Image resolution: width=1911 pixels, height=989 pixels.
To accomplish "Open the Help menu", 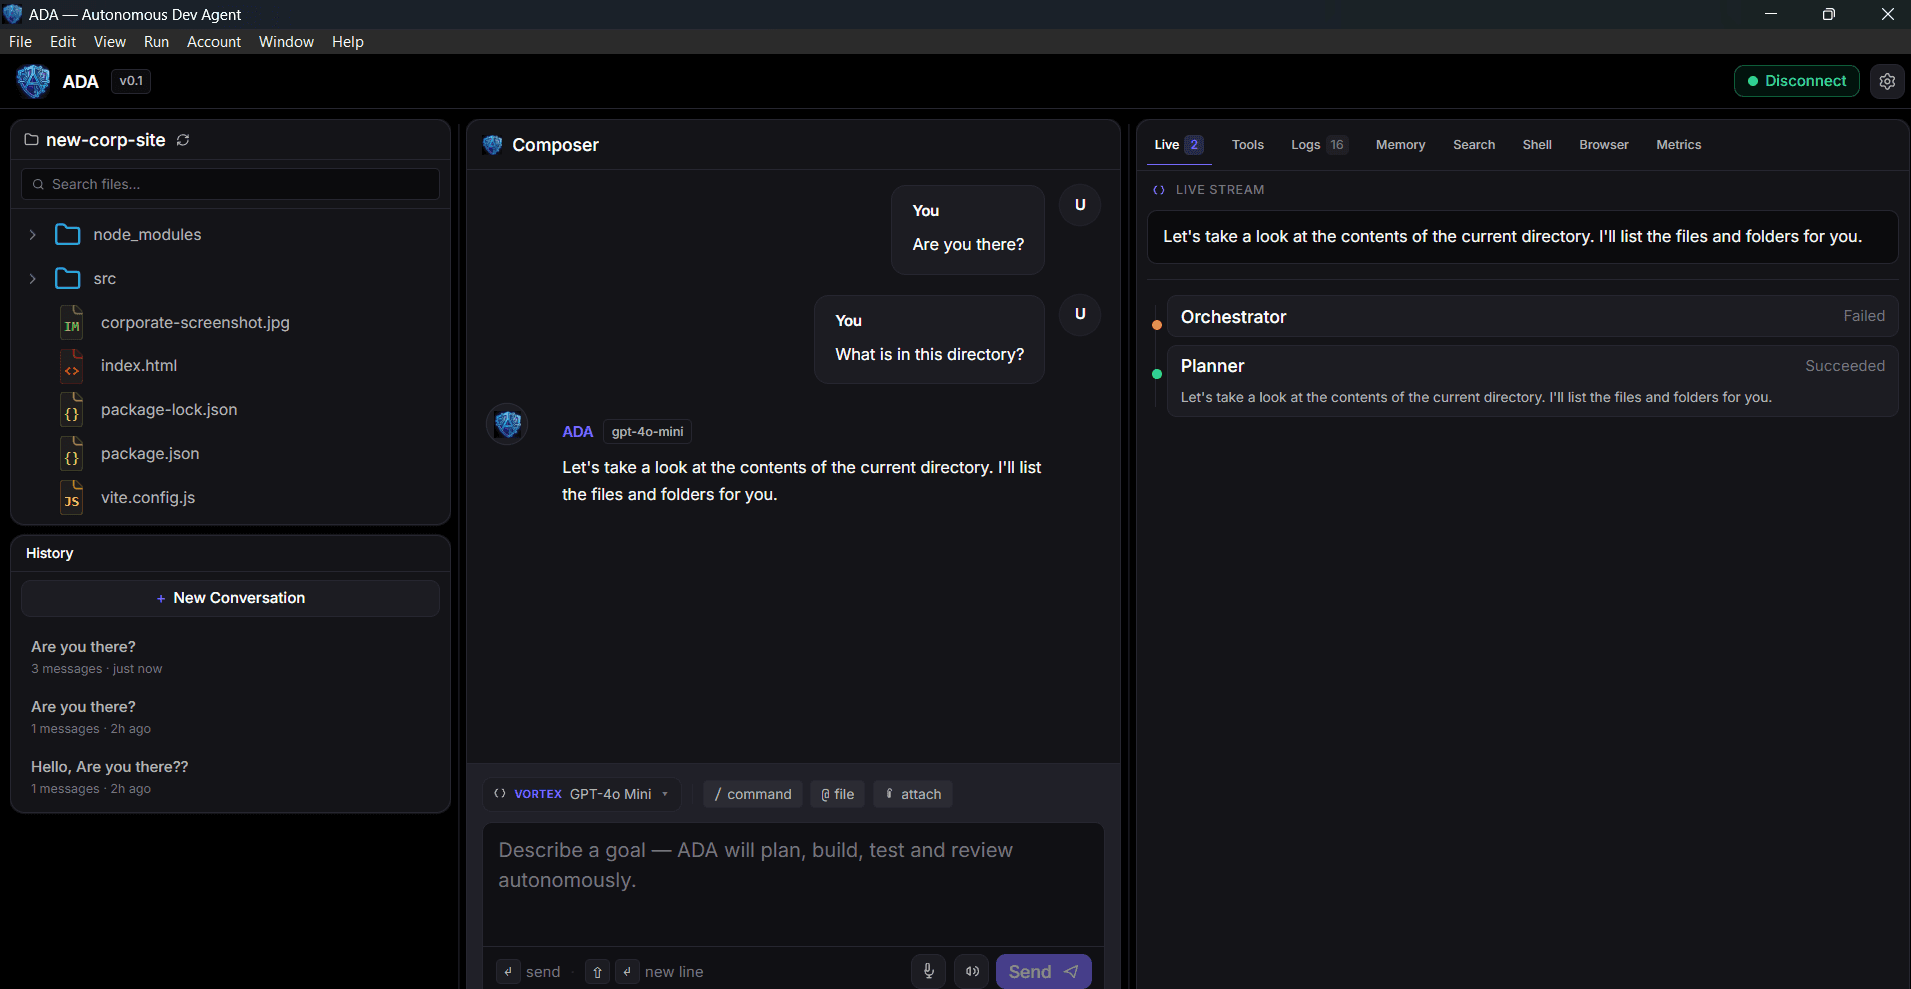I will coord(348,42).
